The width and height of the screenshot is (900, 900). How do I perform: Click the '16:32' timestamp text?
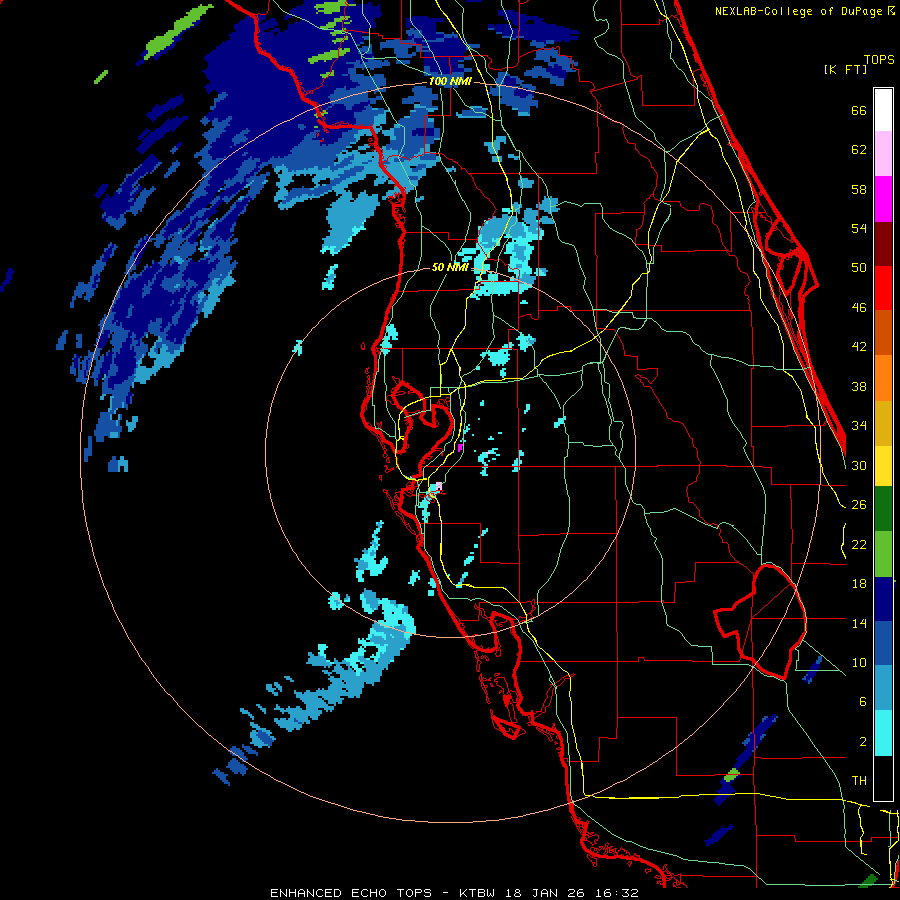click(x=619, y=893)
